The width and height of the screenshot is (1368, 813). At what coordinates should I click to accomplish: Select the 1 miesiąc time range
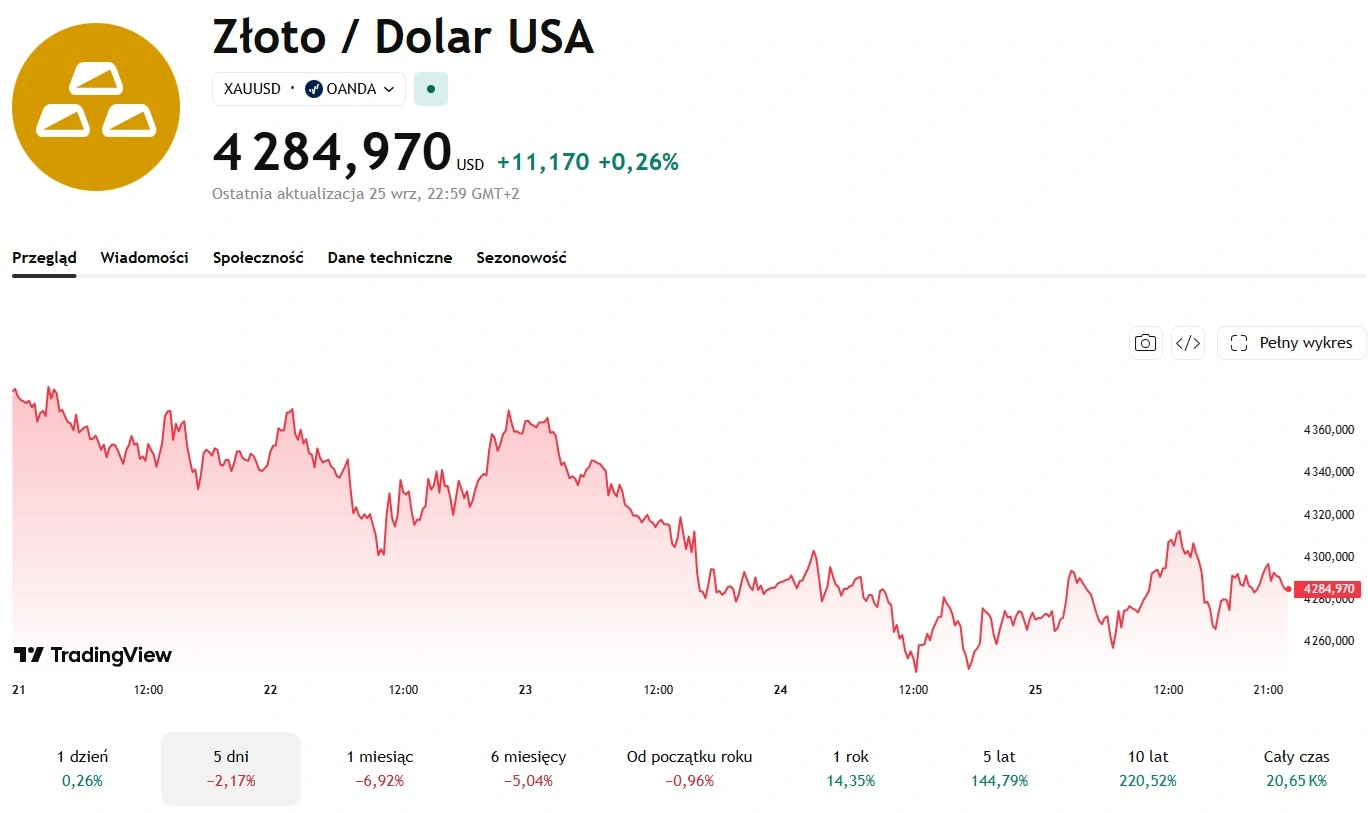coord(380,768)
